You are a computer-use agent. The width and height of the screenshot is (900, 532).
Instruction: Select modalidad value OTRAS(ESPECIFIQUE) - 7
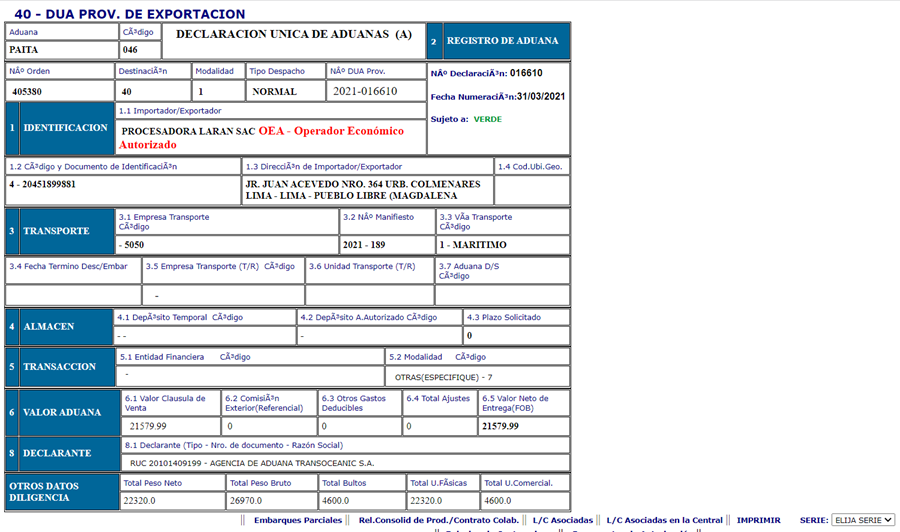click(443, 378)
